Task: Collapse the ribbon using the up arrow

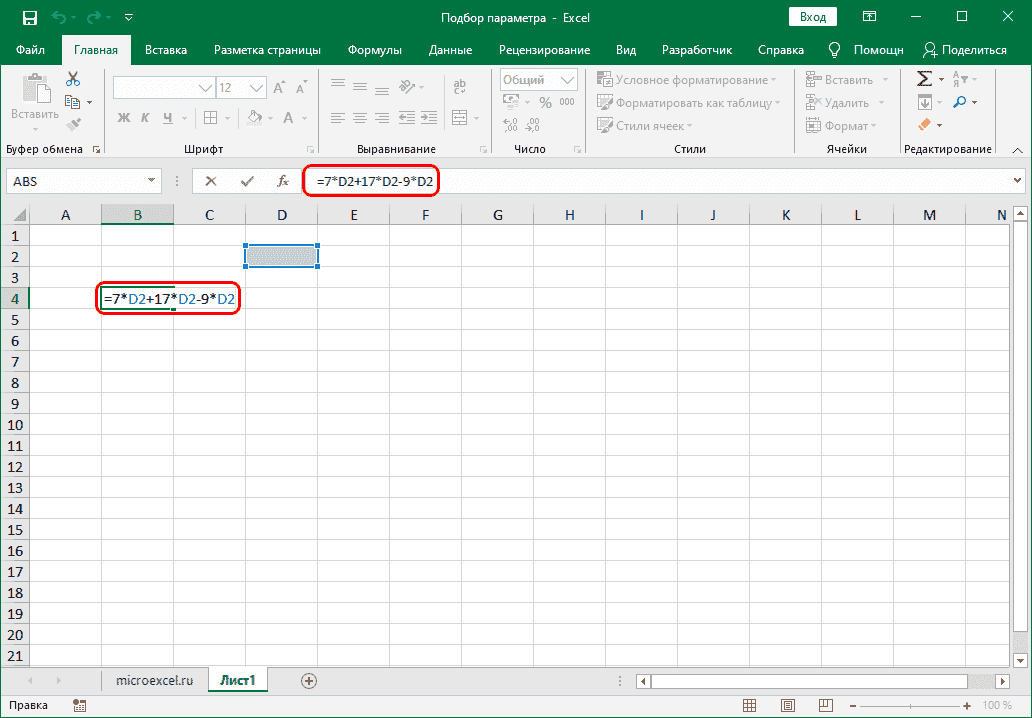Action: tap(1016, 149)
